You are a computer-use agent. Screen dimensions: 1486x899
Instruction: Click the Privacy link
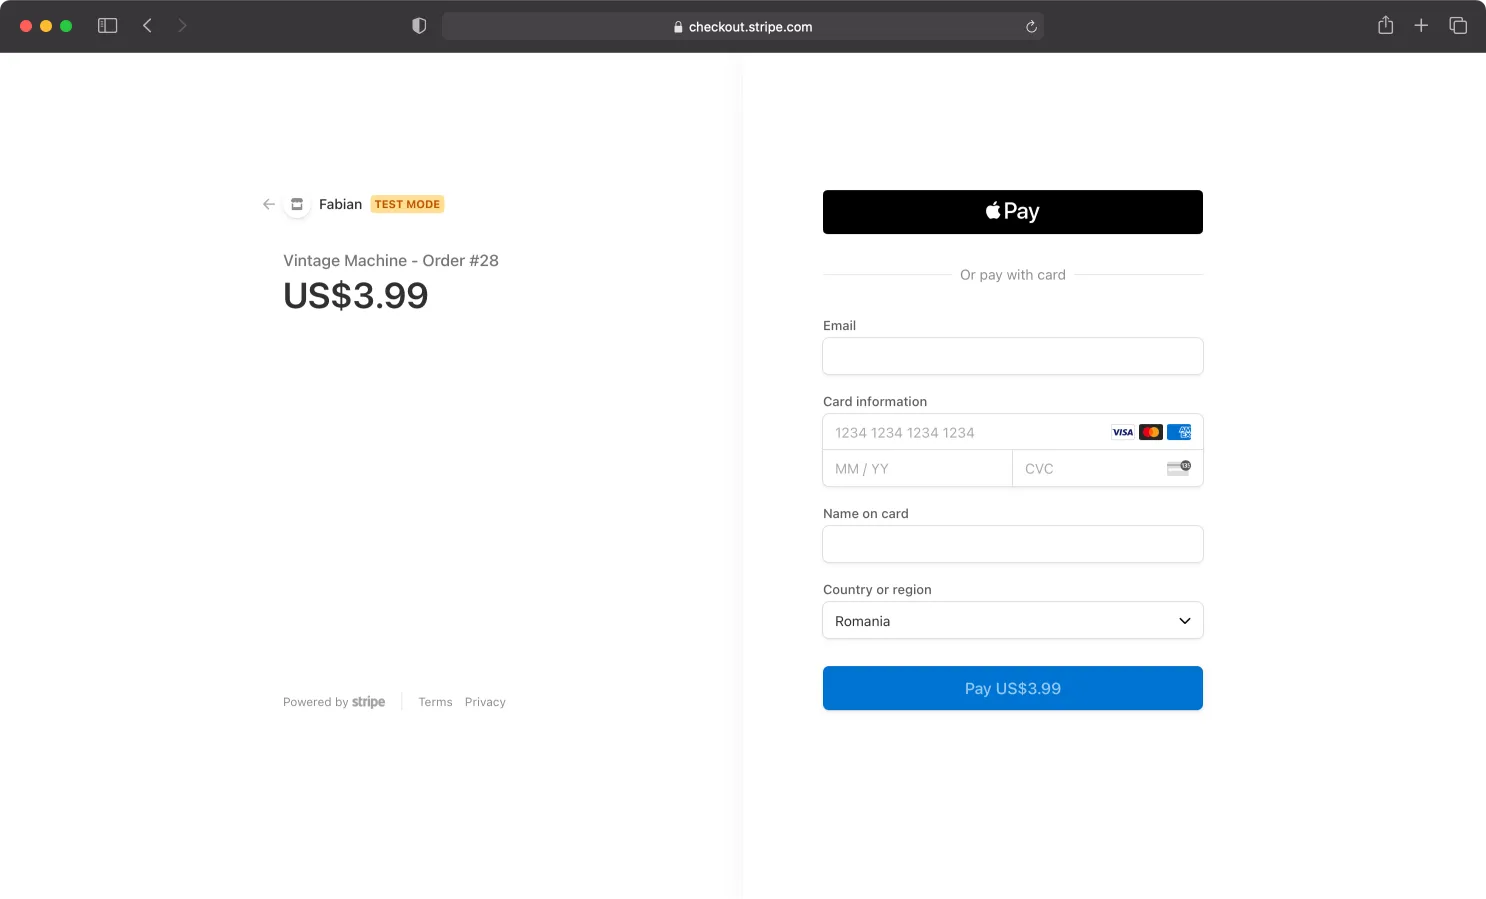tap(485, 701)
